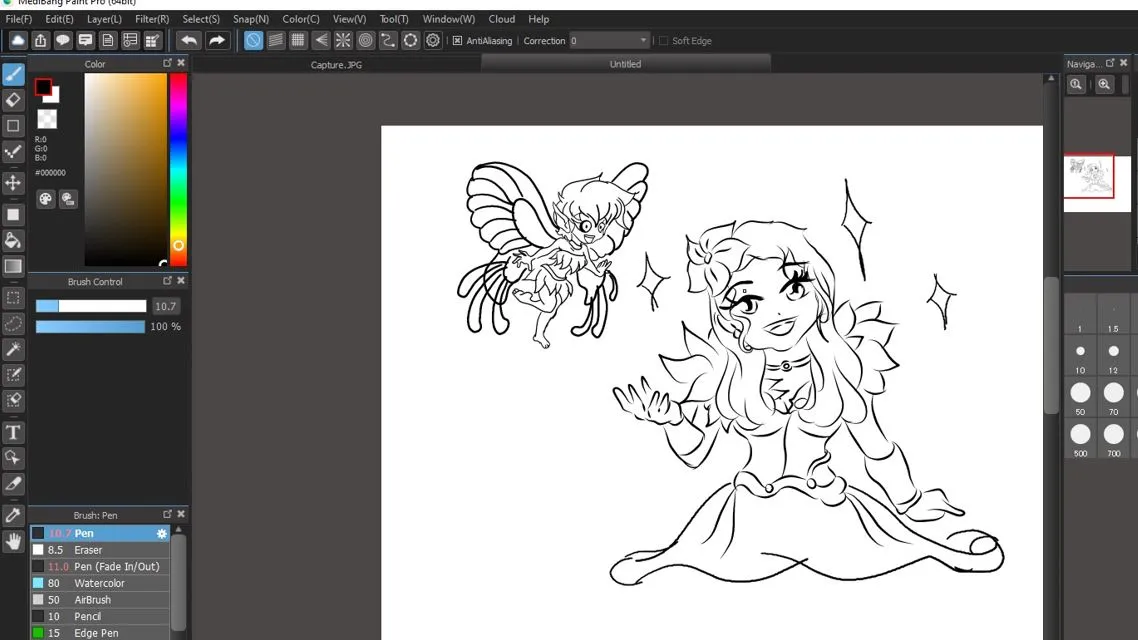Enable concentric circle snap

tap(366, 41)
